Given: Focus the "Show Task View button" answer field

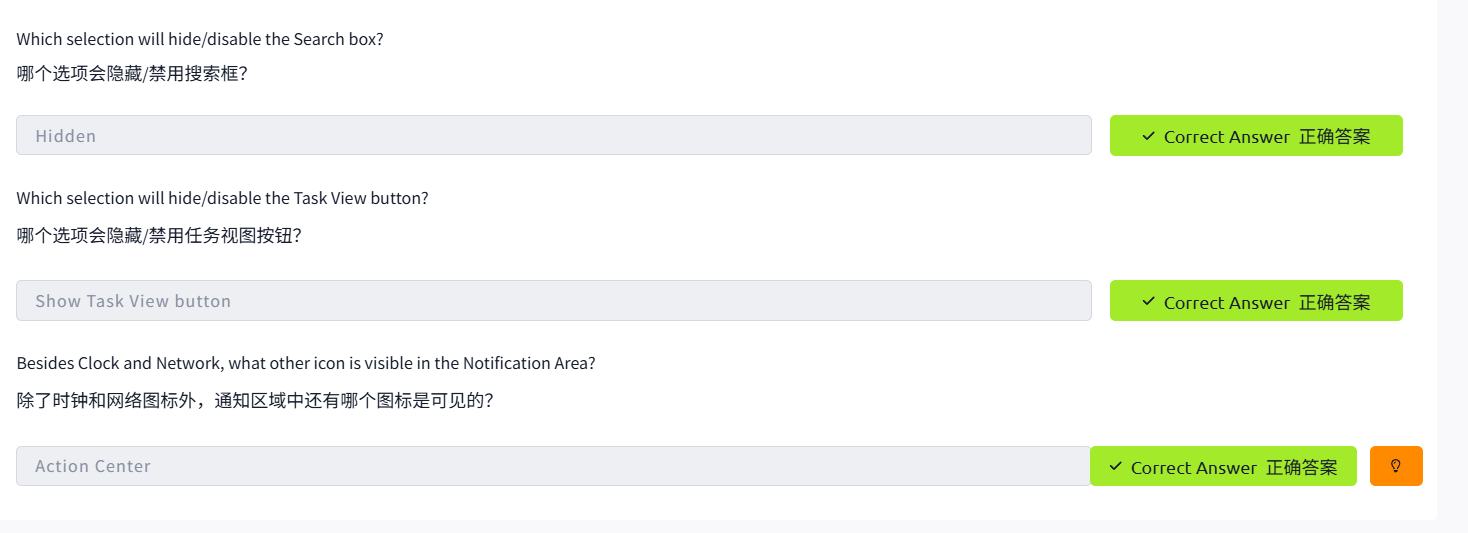Looking at the screenshot, I should (553, 301).
